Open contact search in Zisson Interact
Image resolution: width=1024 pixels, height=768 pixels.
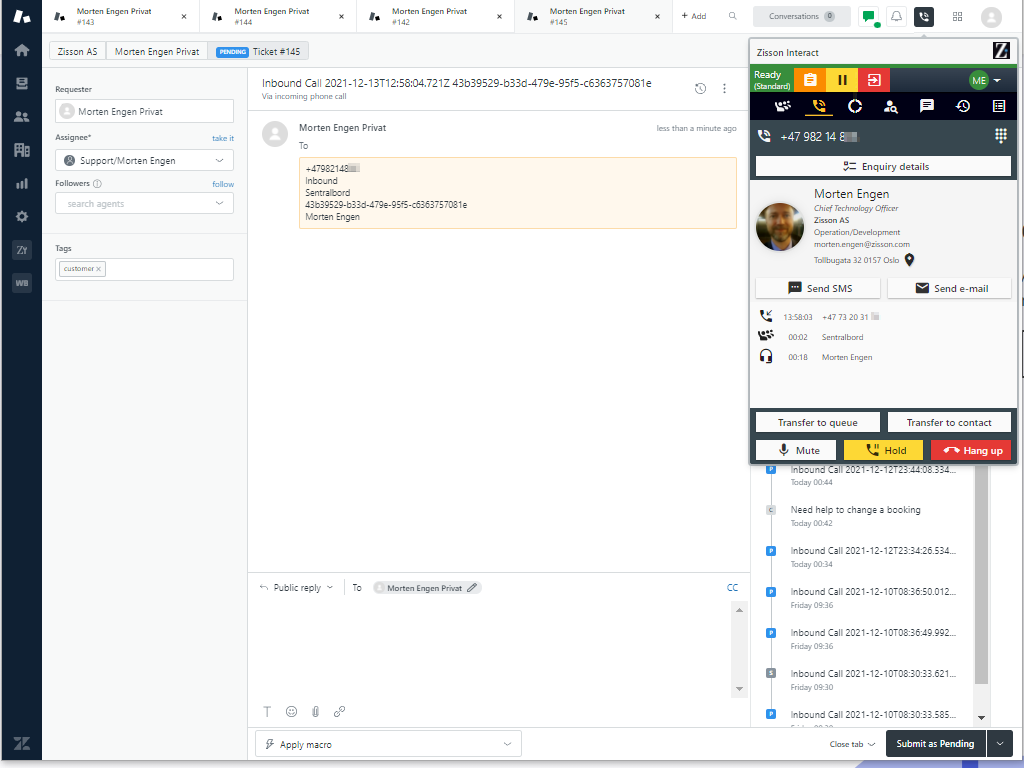pyautogui.click(x=890, y=106)
